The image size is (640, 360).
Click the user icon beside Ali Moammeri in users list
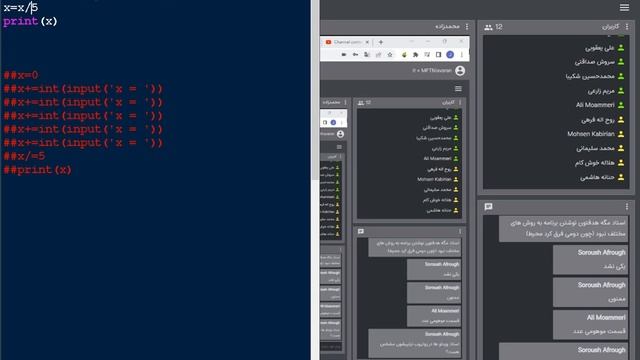621,105
